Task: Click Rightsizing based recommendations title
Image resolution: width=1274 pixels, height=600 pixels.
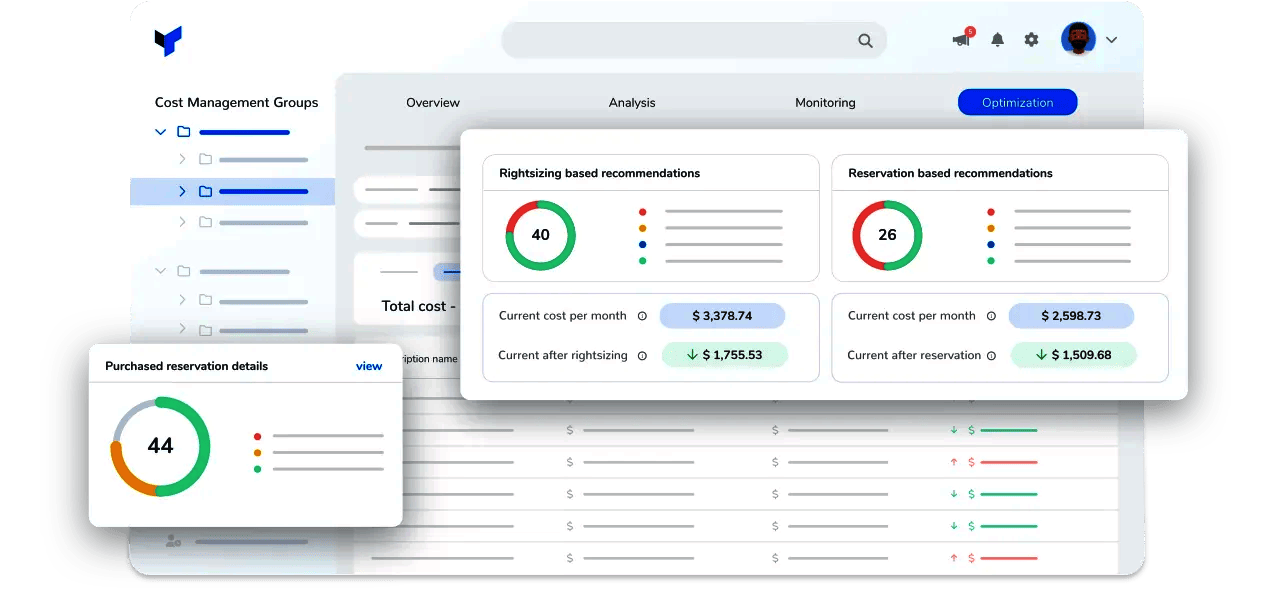Action: pyautogui.click(x=599, y=173)
